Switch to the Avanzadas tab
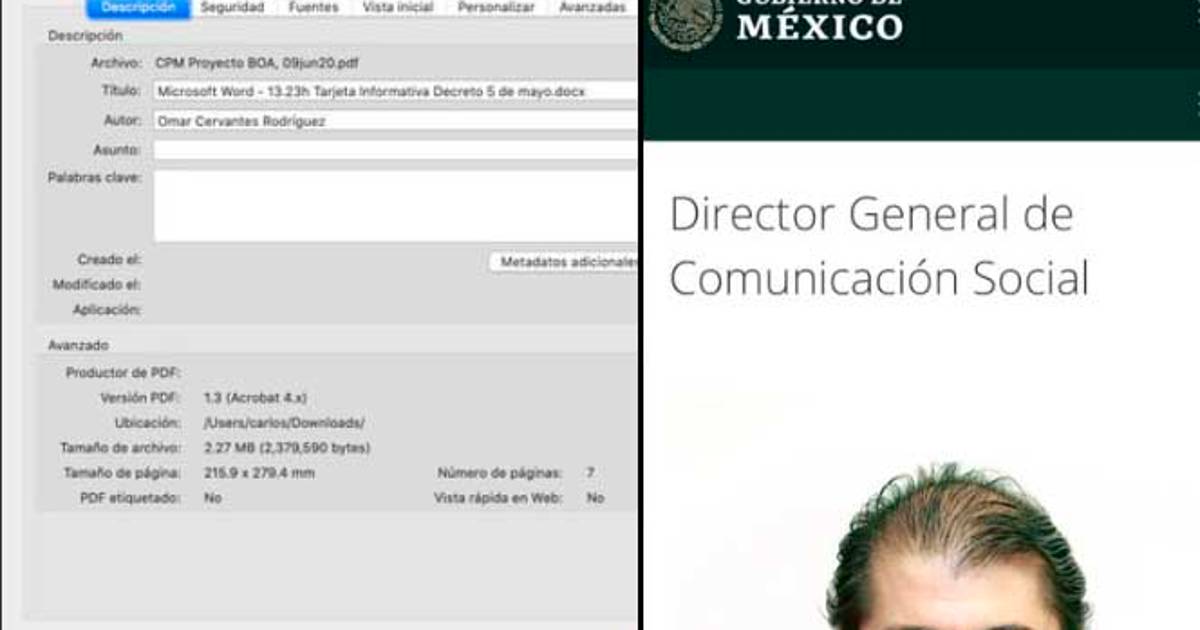Viewport: 1200px width, 630px height. 593,7
